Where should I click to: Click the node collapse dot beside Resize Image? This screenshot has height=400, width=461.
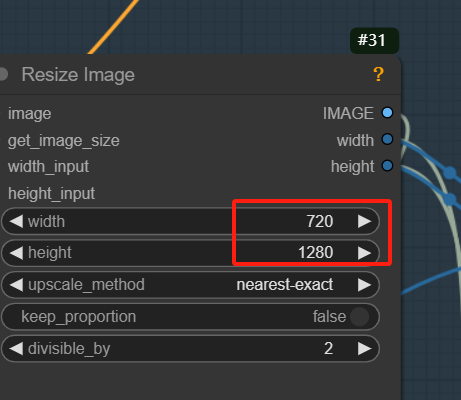coord(3,74)
